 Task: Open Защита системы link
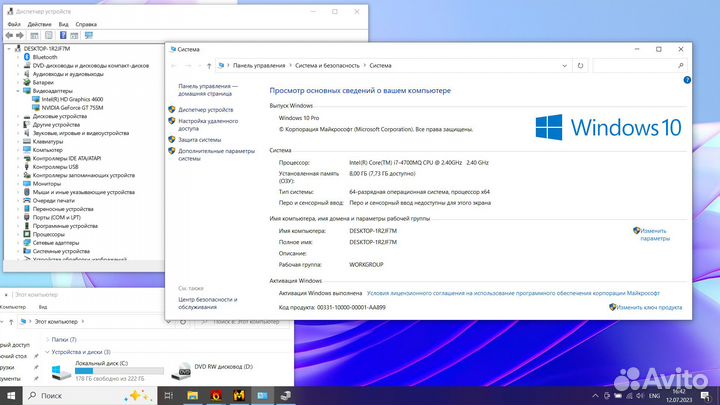[x=199, y=140]
